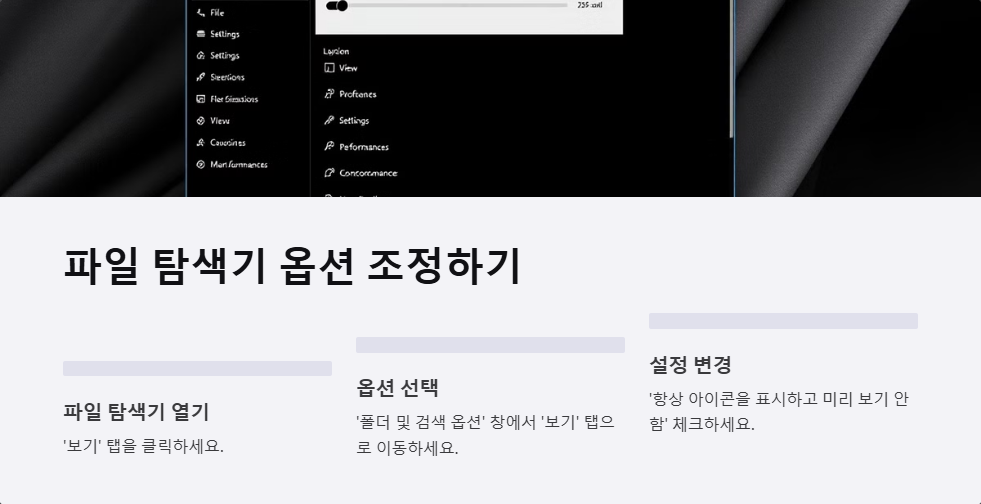This screenshot has width=981, height=504.
Task: Open Peformances in the Laption list
Action: (364, 147)
